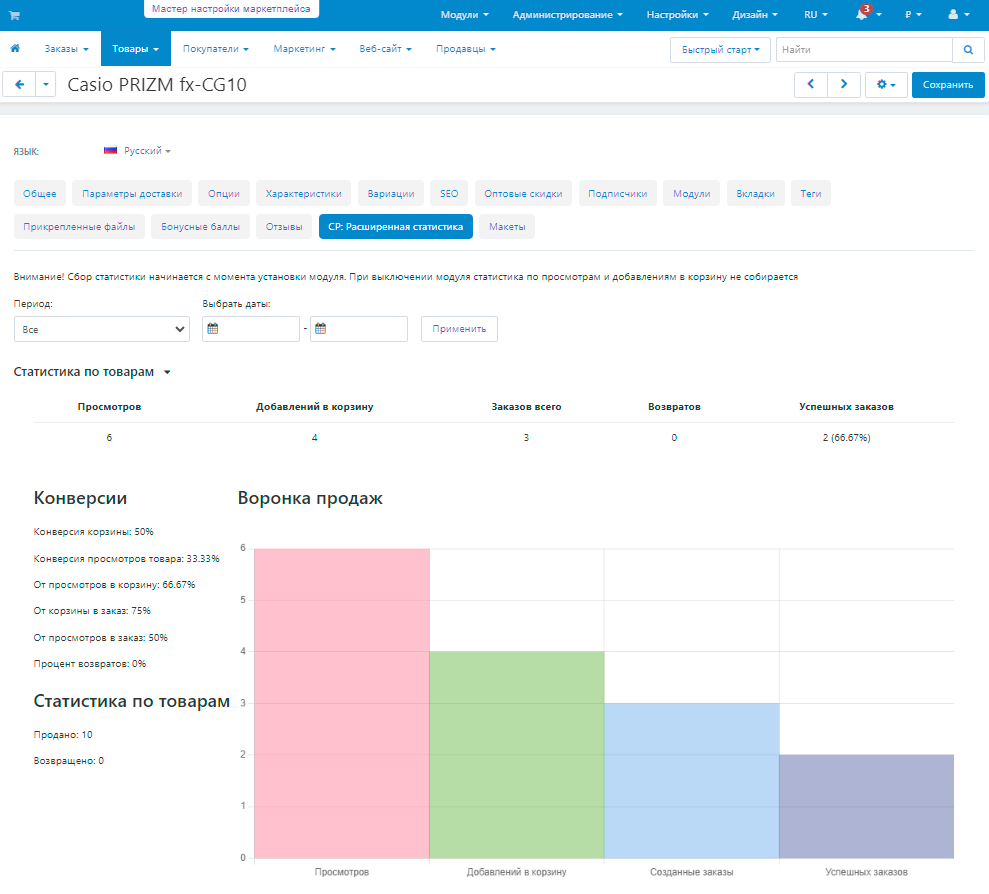Image resolution: width=989 pixels, height=894 pixels.
Task: Expand the Период dropdown
Action: pyautogui.click(x=102, y=329)
